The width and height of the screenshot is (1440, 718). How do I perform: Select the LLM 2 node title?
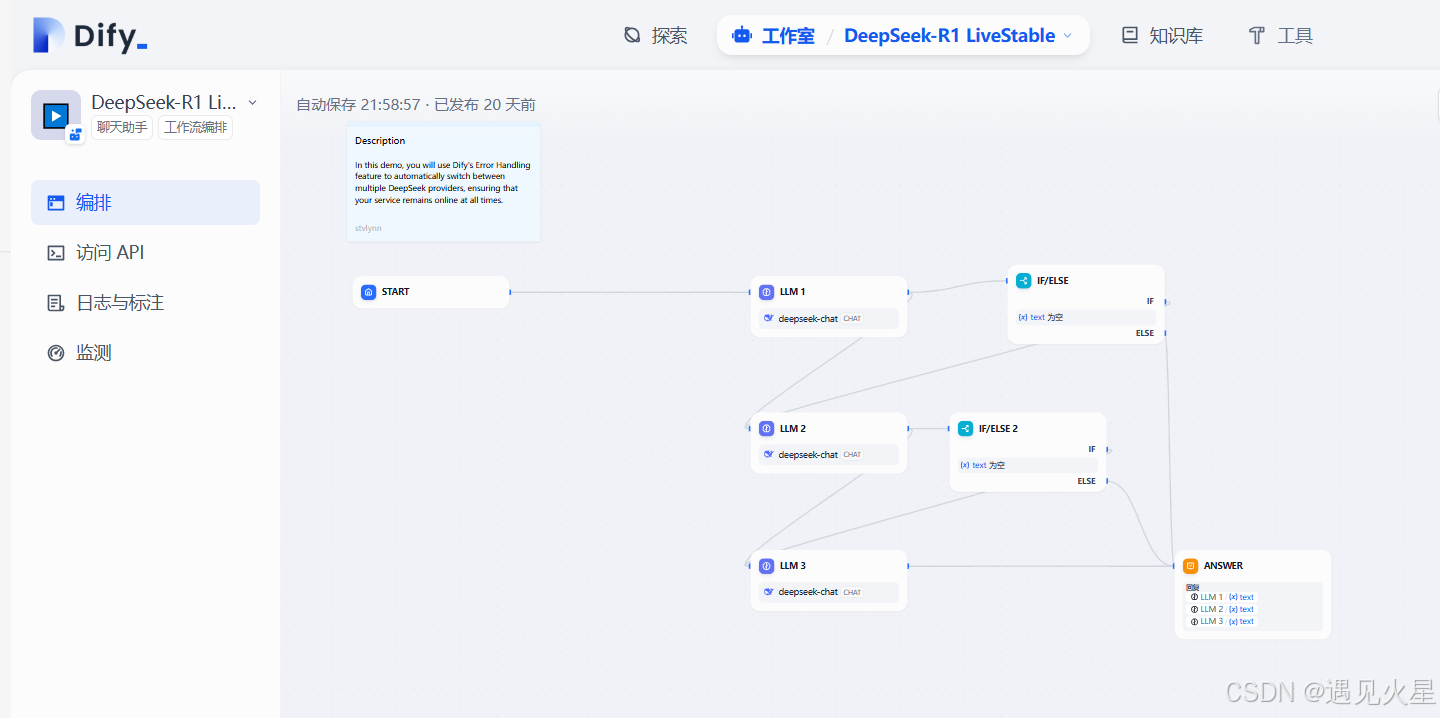pyautogui.click(x=793, y=428)
